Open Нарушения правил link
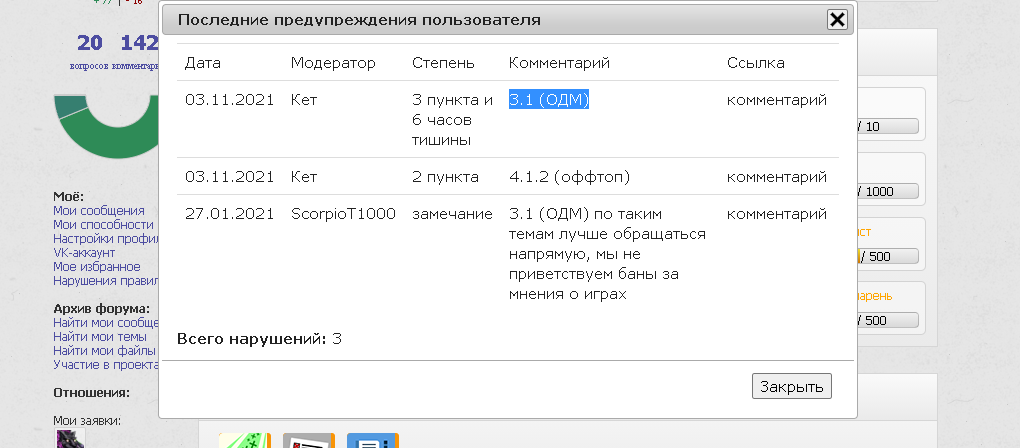 [106, 281]
